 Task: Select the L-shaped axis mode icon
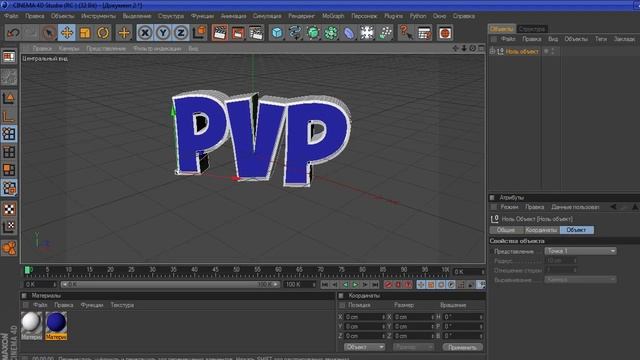pyautogui.click(x=9, y=116)
